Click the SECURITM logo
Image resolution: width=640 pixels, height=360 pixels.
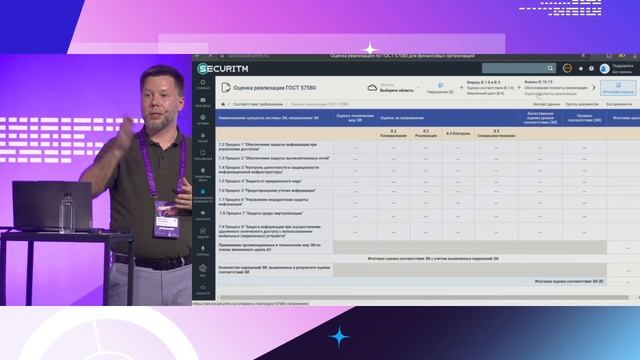223,69
